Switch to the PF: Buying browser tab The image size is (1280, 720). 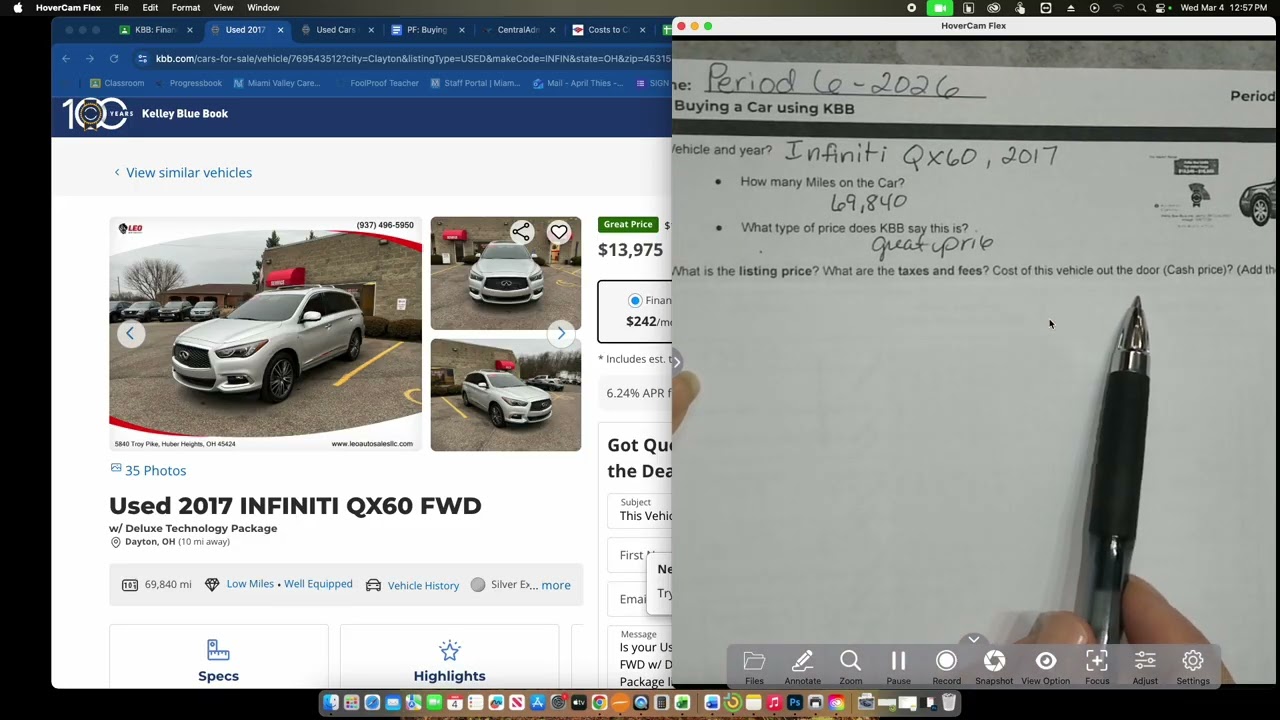point(427,30)
